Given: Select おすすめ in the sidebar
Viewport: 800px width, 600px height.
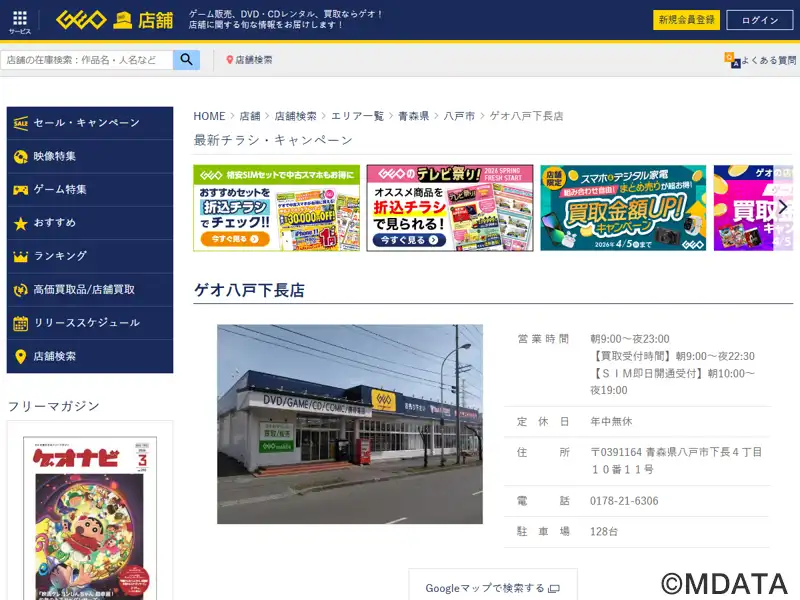Looking at the screenshot, I should coord(90,223).
